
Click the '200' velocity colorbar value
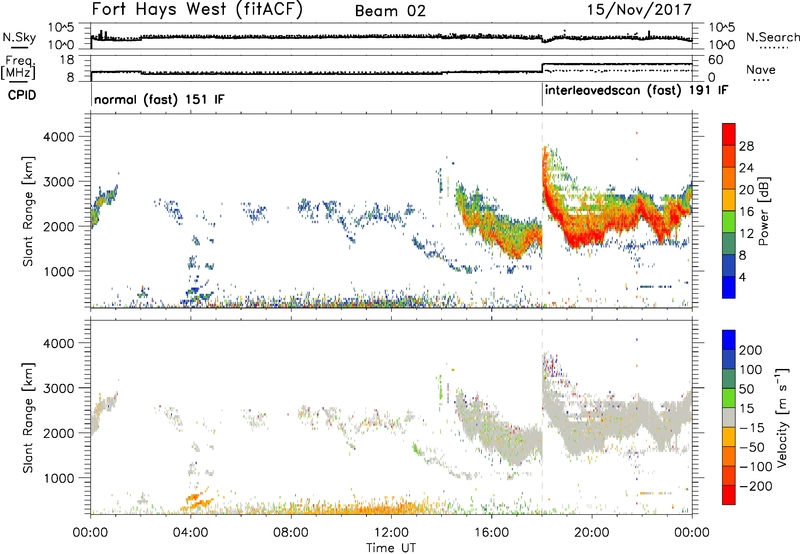[751, 350]
